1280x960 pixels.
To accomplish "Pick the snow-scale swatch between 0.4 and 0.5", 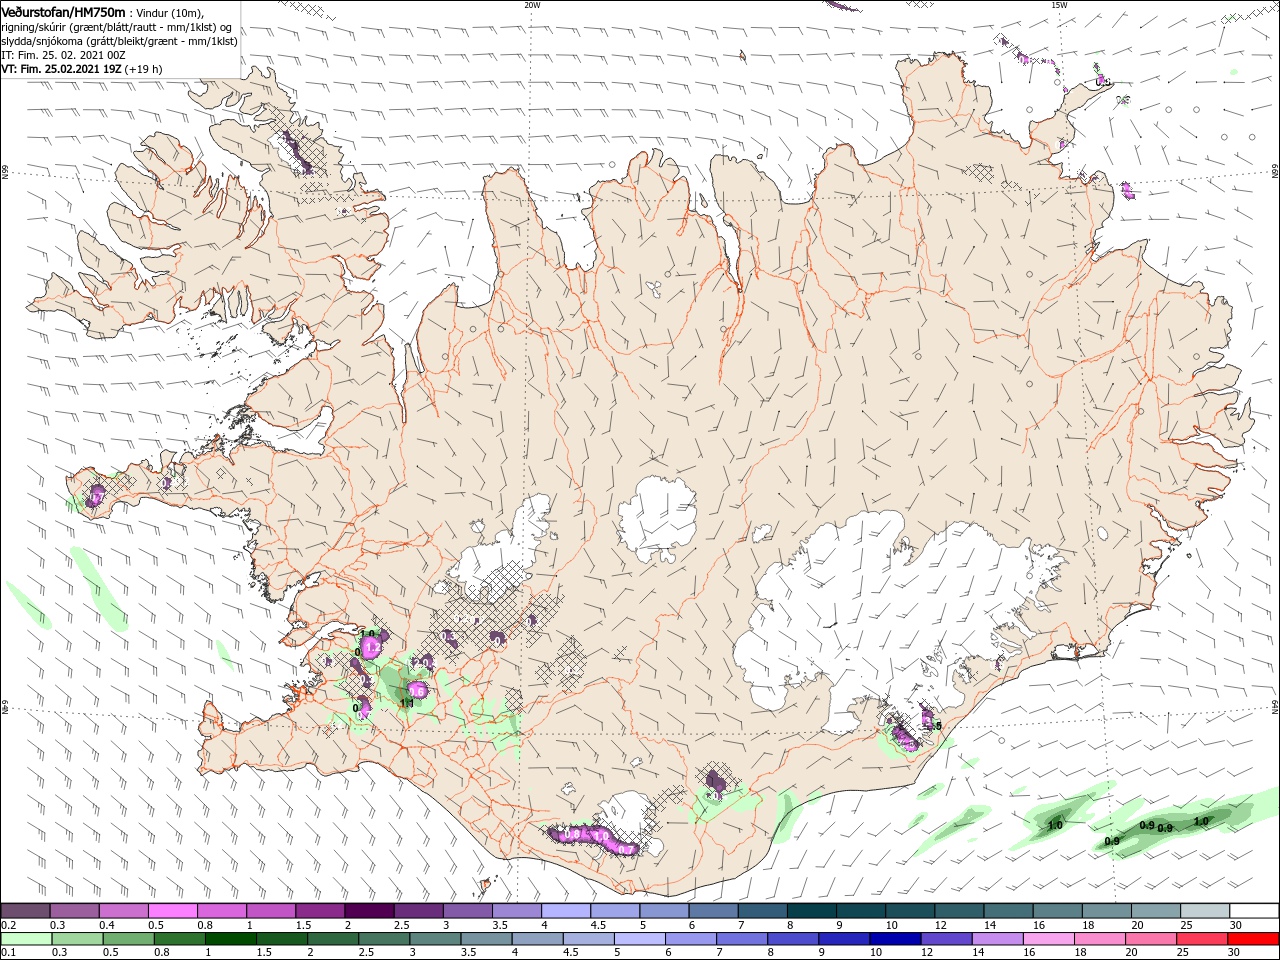I will click(124, 911).
